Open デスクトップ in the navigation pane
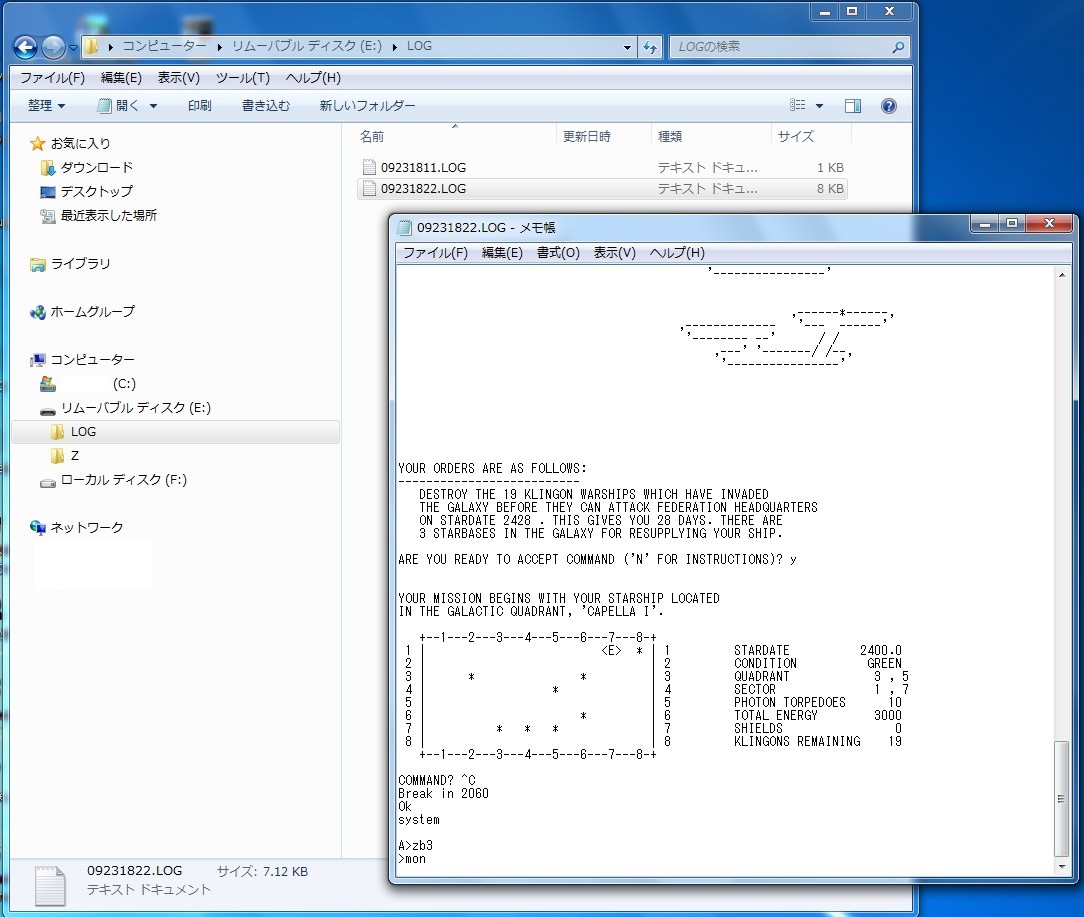 (x=96, y=191)
